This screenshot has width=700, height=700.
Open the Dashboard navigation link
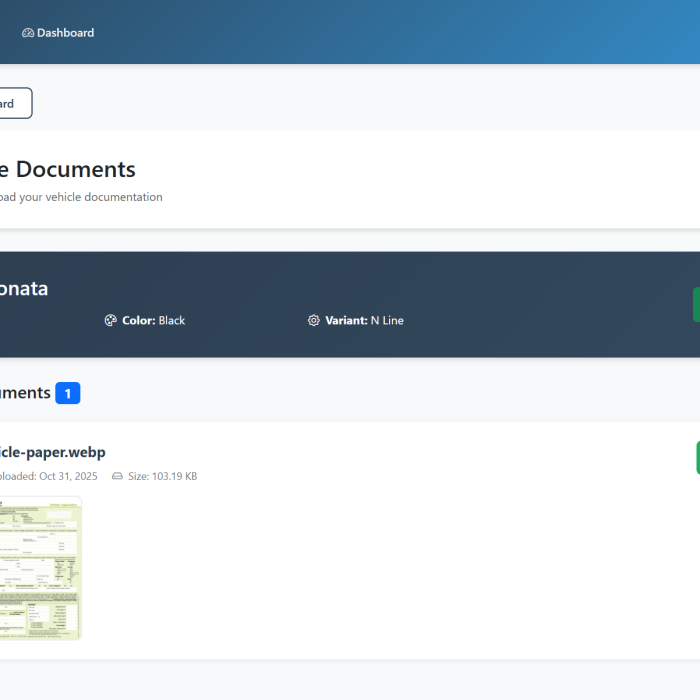point(58,33)
